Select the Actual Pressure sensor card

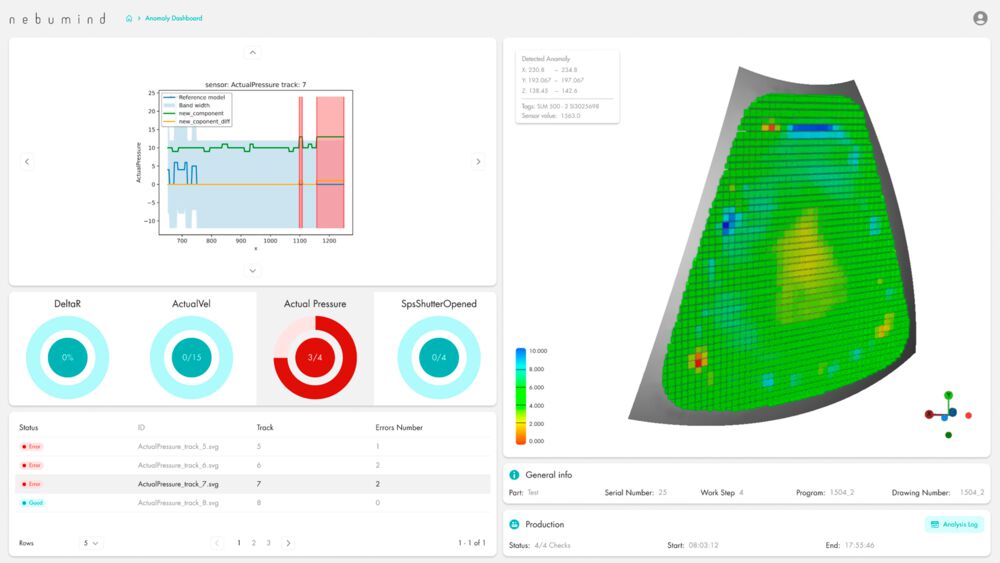pos(315,348)
